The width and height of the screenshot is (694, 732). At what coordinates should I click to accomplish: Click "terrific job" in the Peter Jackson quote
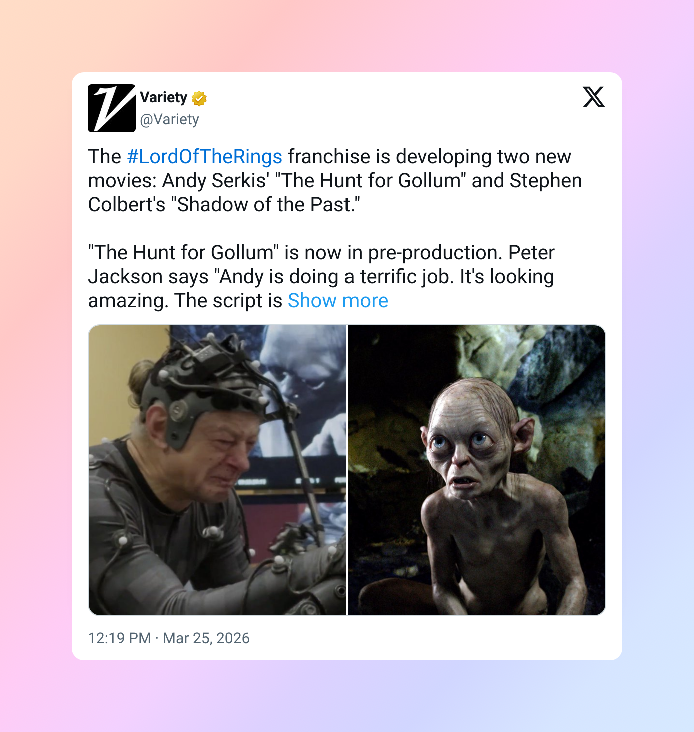pos(407,277)
